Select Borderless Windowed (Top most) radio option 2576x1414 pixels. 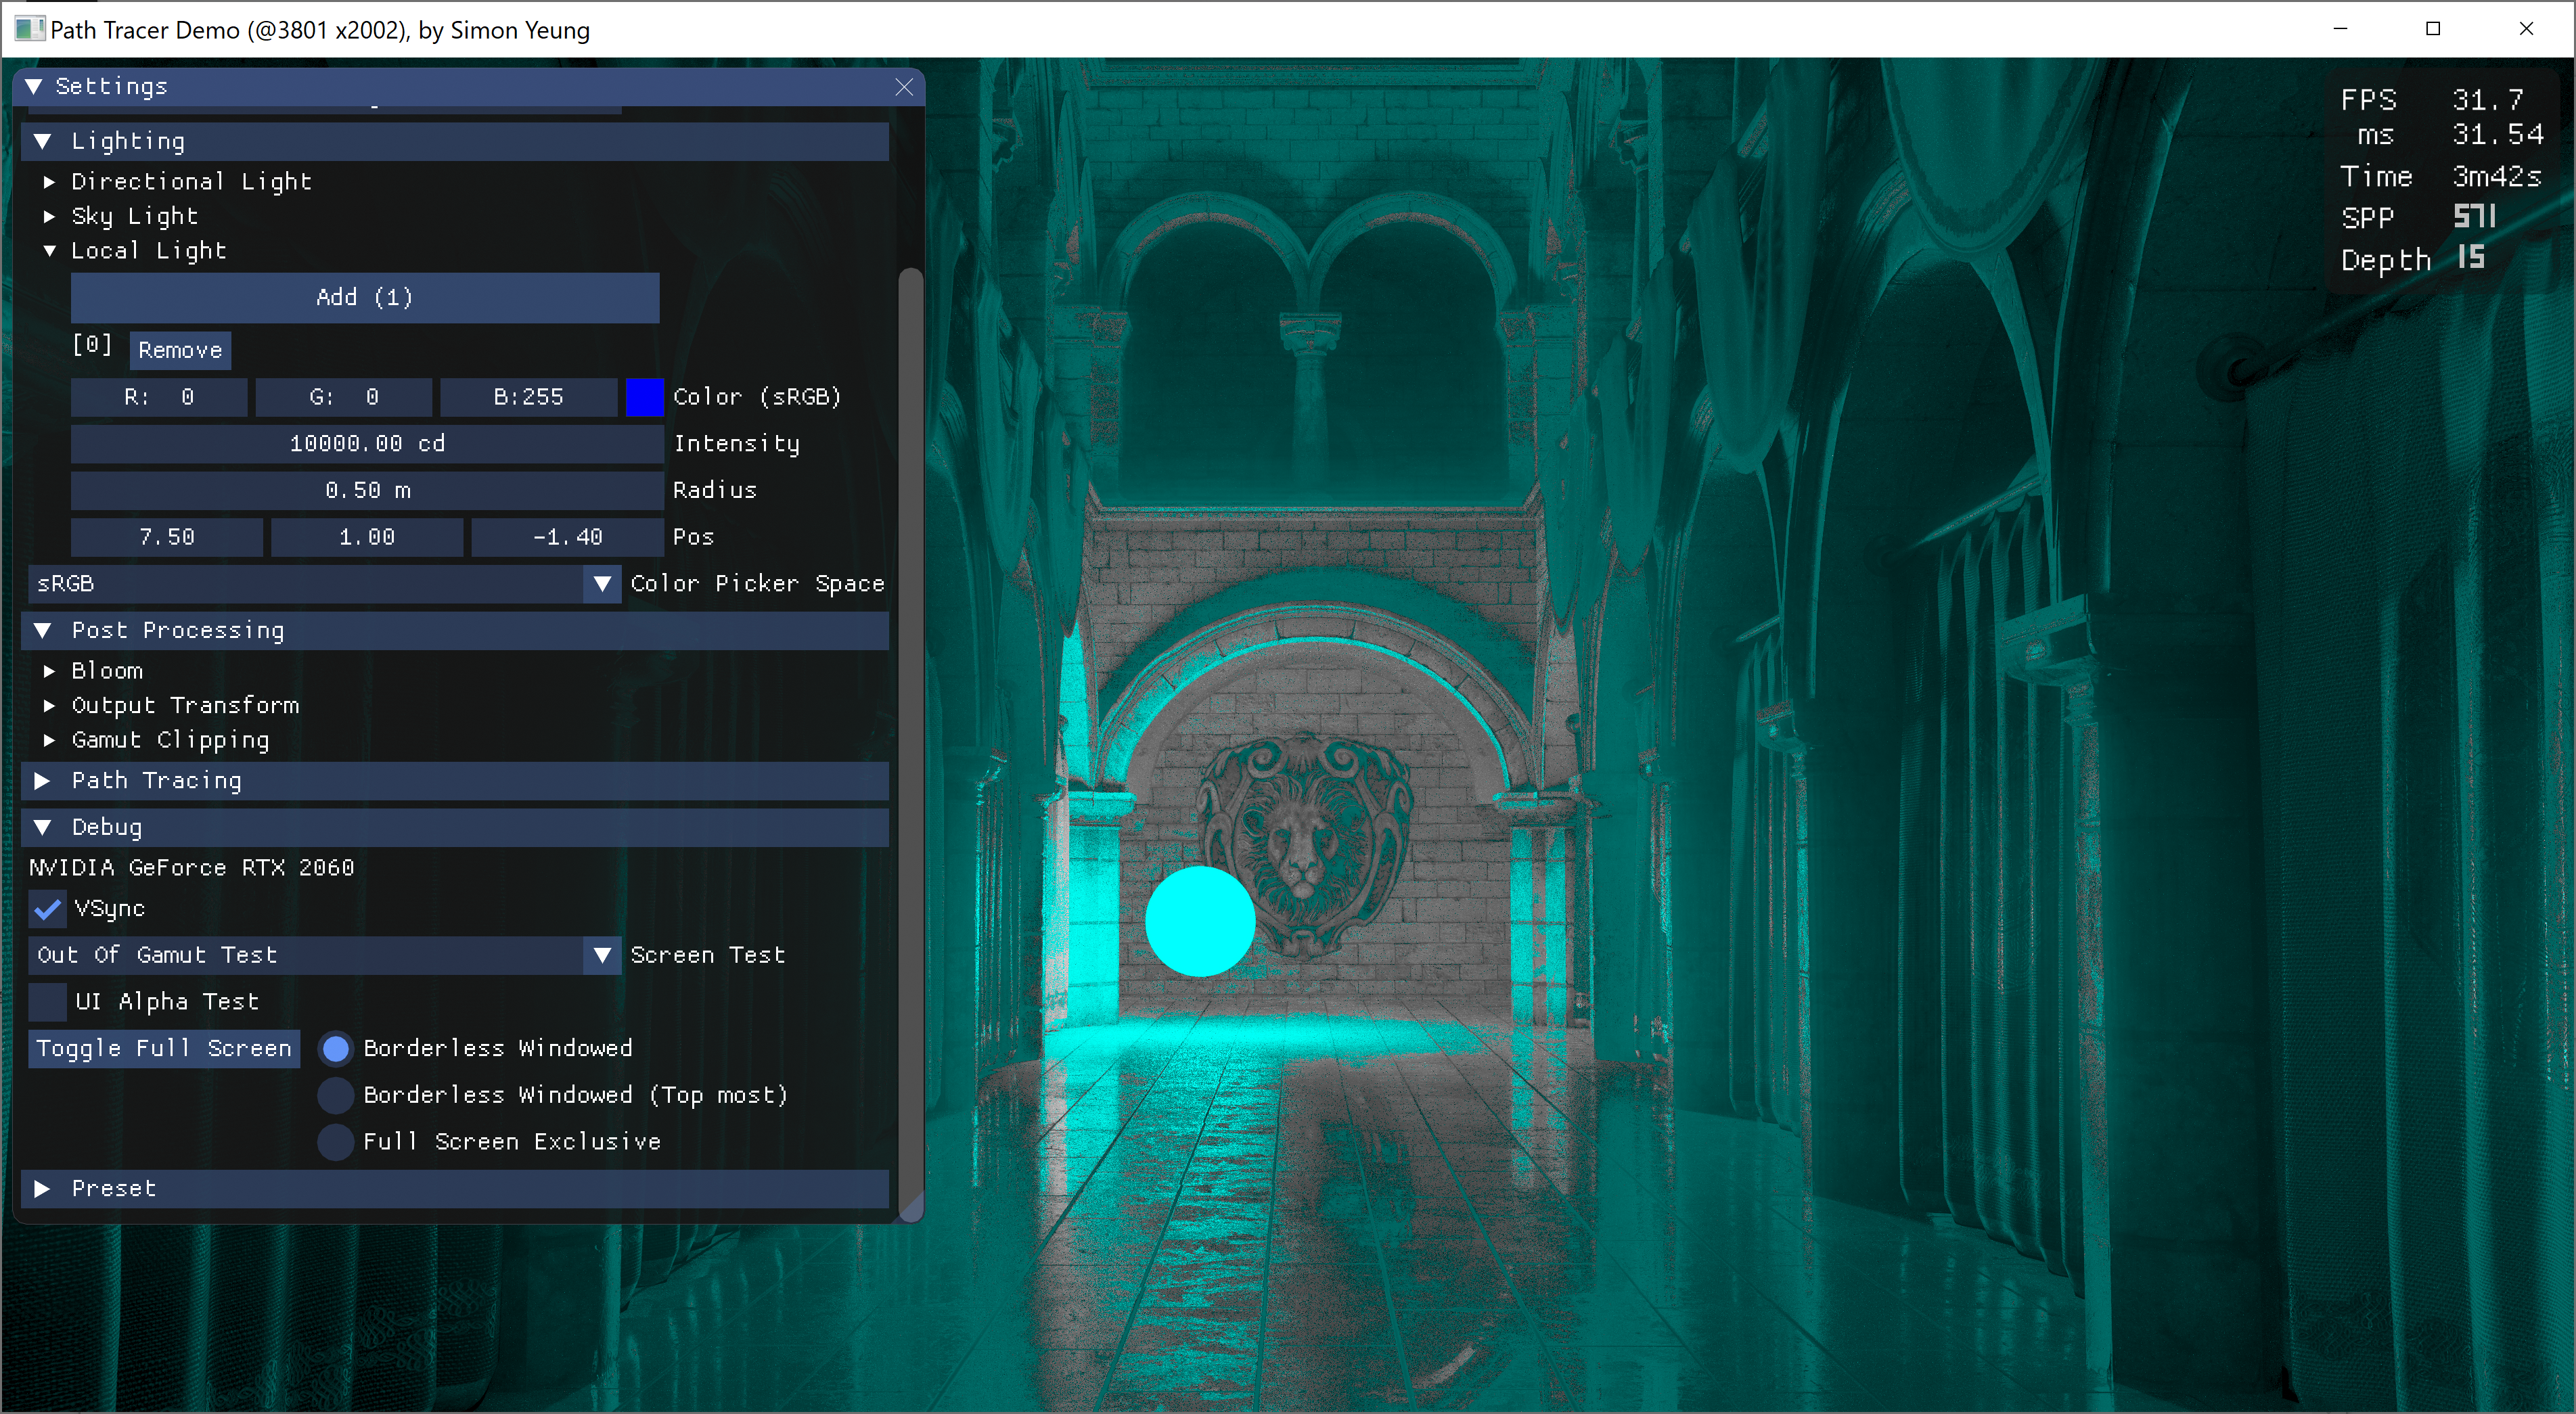click(x=336, y=1095)
